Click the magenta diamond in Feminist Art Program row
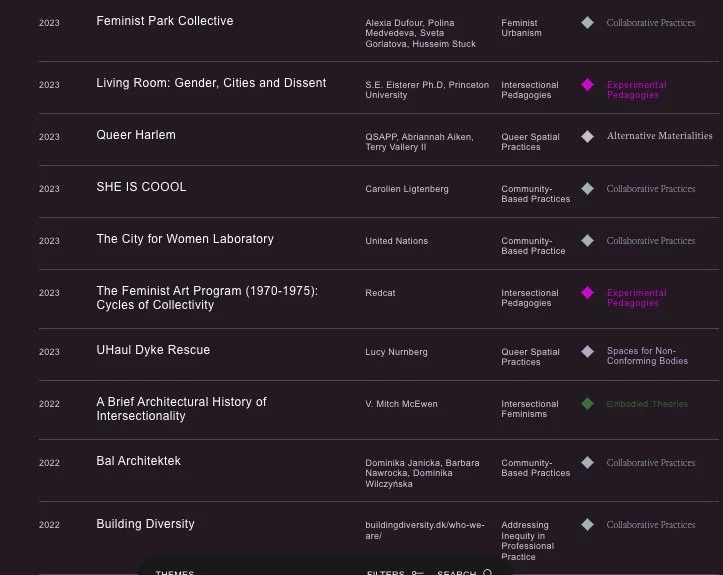The image size is (723, 575). tap(587, 292)
